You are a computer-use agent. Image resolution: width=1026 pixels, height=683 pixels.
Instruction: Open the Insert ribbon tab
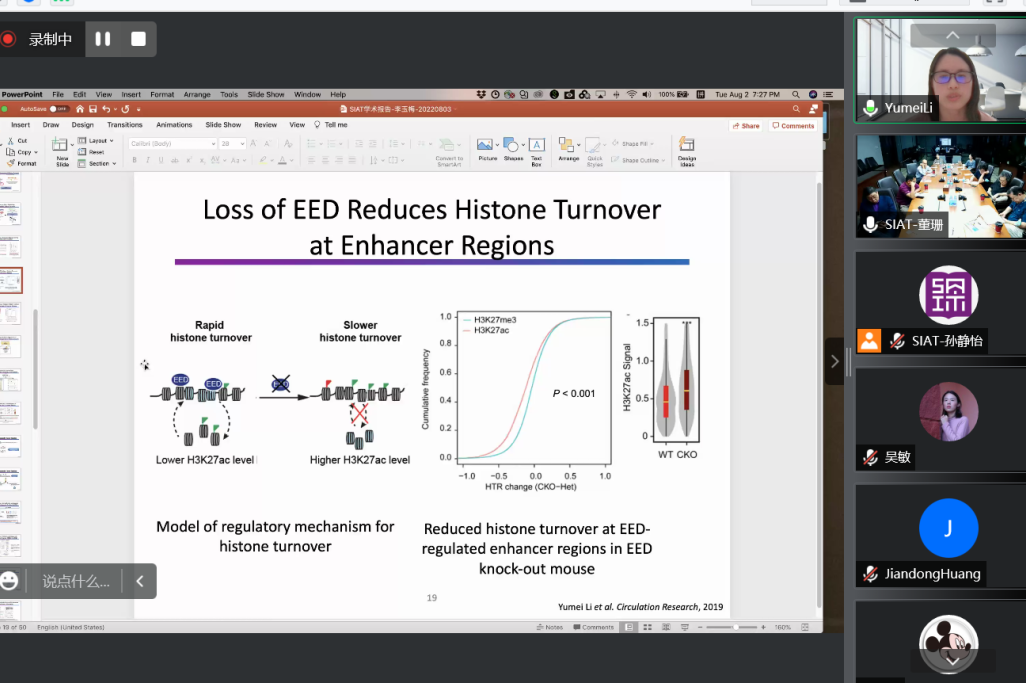[x=20, y=124]
